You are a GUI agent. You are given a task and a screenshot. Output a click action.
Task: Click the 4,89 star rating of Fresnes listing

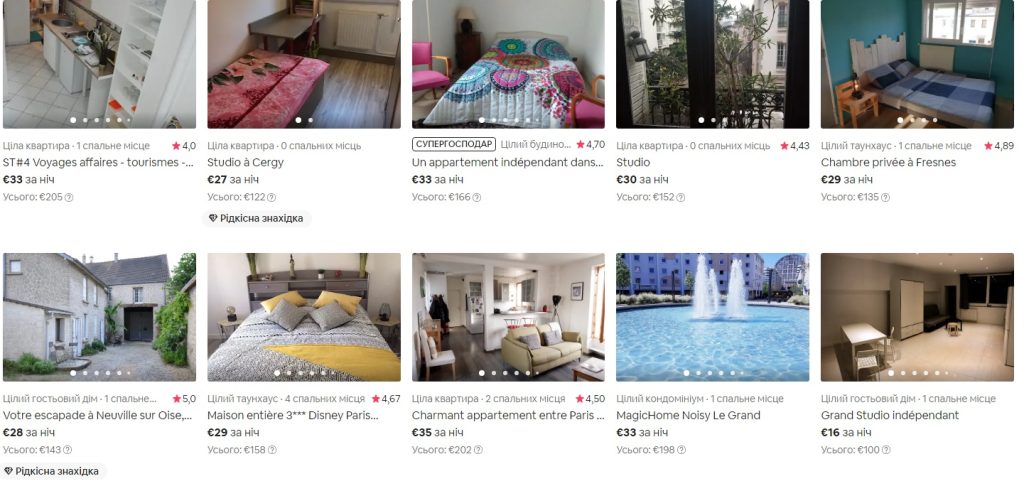click(x=999, y=146)
